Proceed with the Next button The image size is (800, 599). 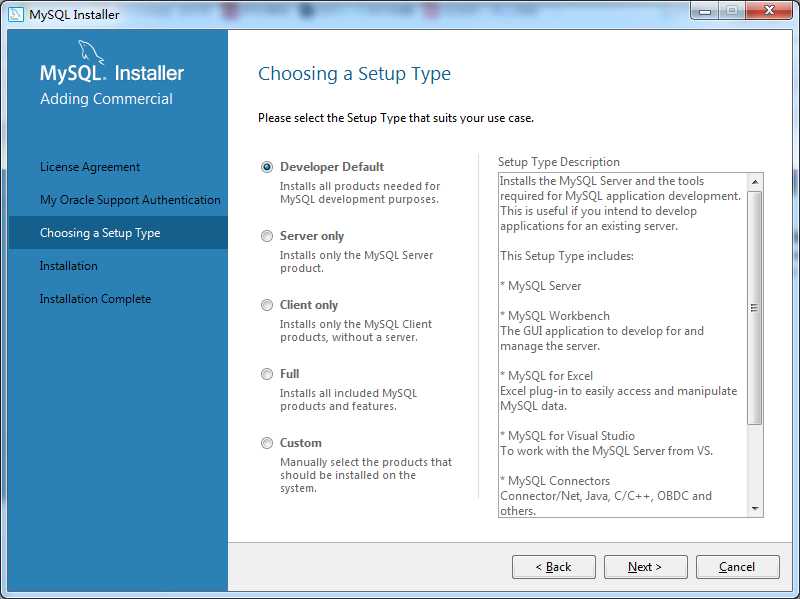point(645,567)
